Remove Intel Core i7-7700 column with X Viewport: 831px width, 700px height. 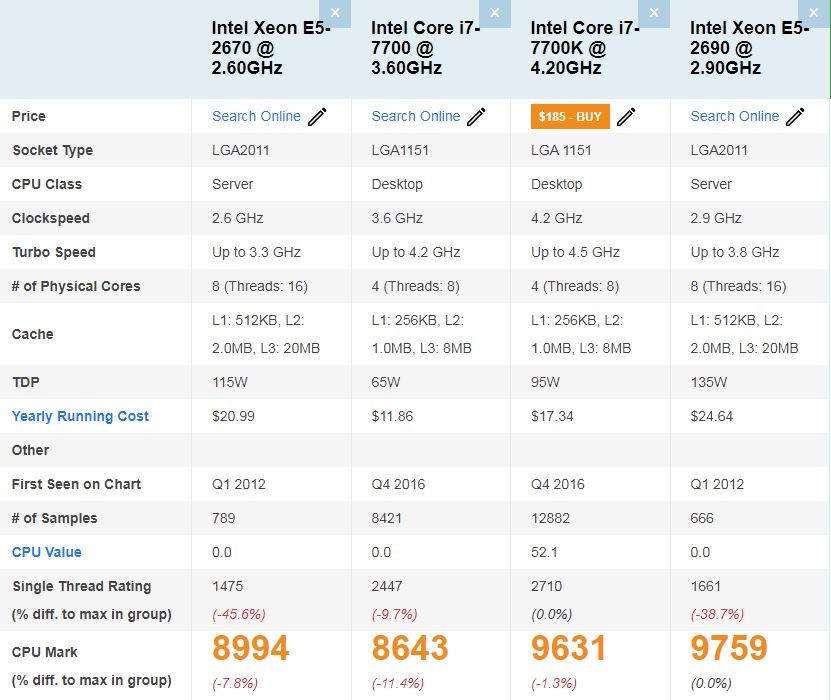click(x=494, y=13)
